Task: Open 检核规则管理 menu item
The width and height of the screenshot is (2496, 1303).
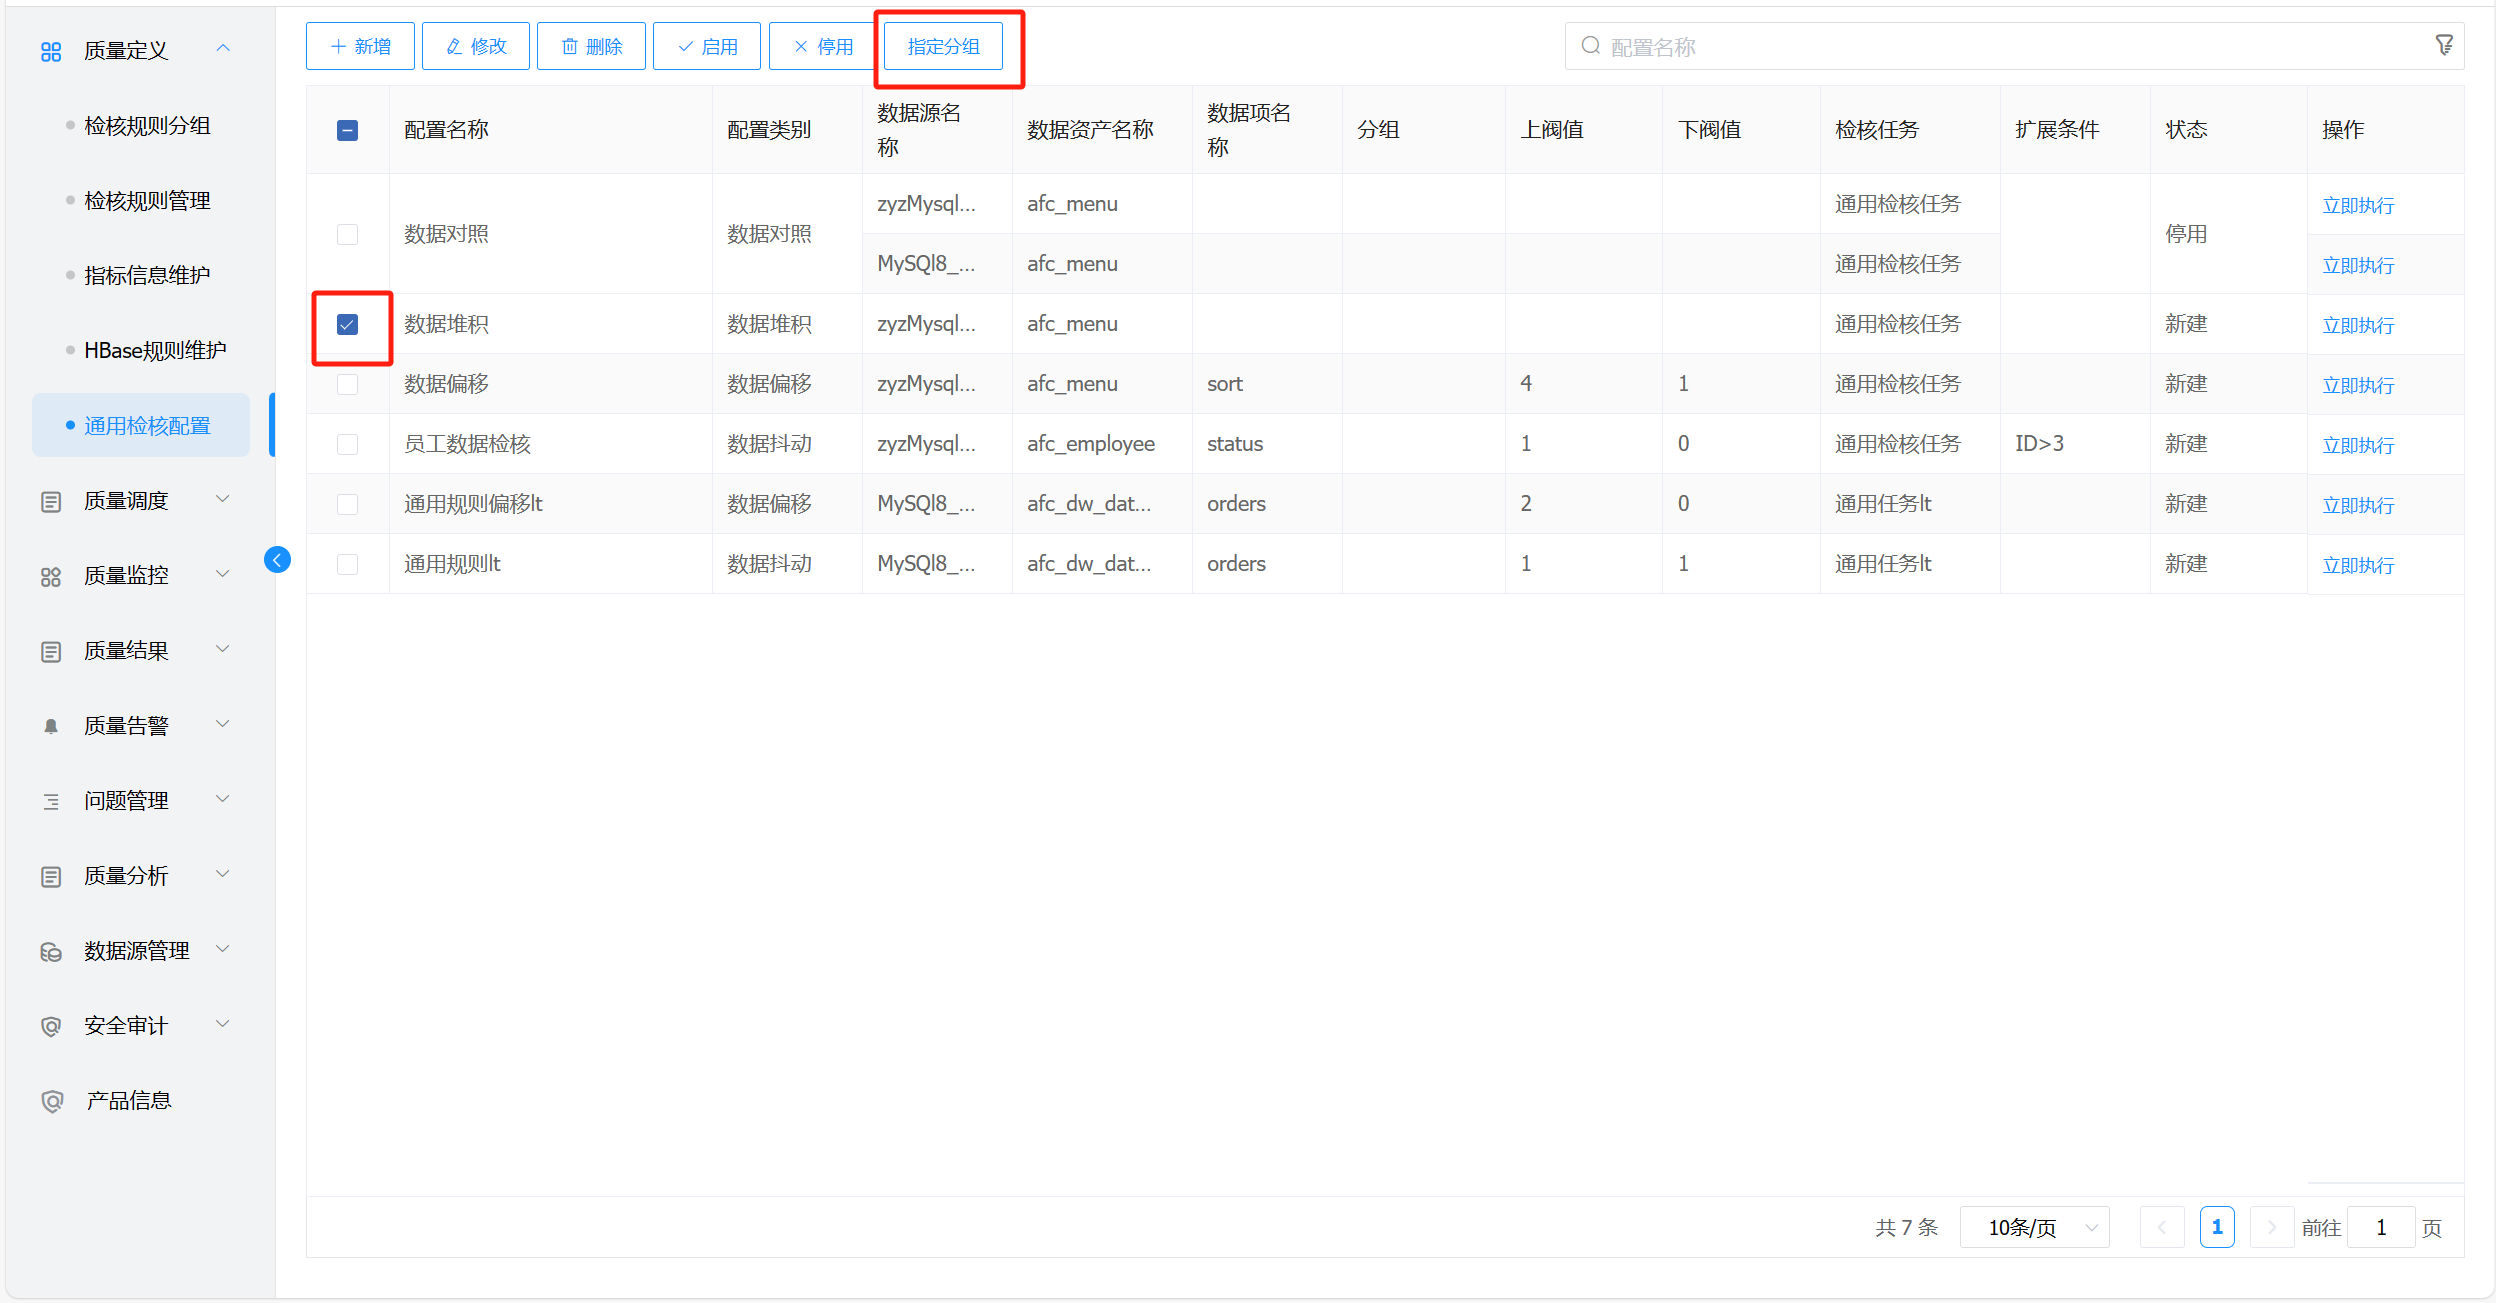Action: [147, 200]
